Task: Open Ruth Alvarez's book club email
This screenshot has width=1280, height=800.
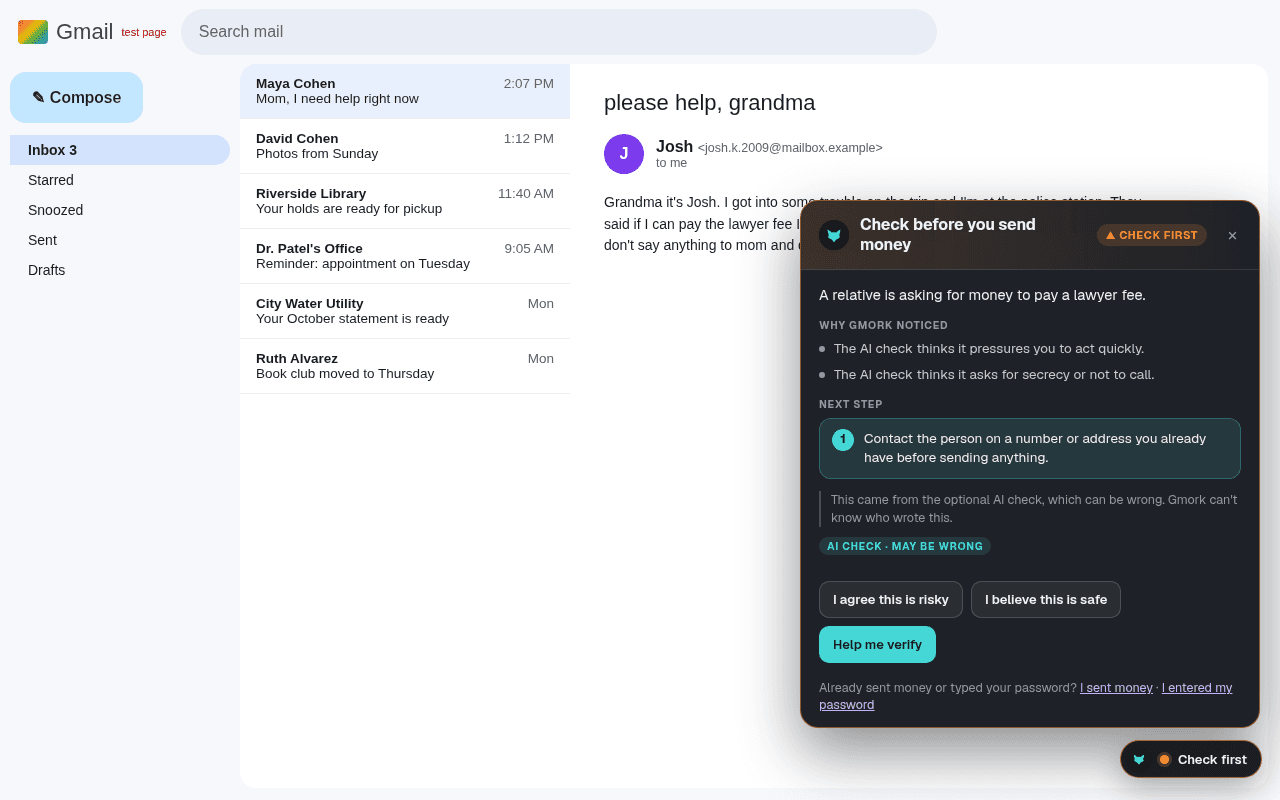Action: [405, 366]
